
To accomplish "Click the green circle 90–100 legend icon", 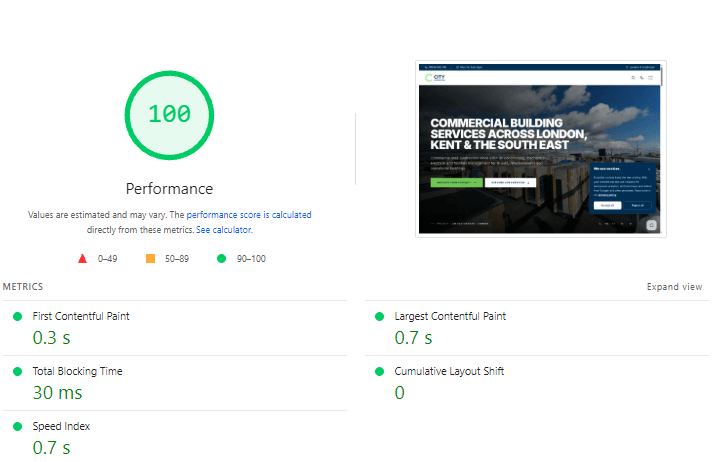I will pos(222,258).
